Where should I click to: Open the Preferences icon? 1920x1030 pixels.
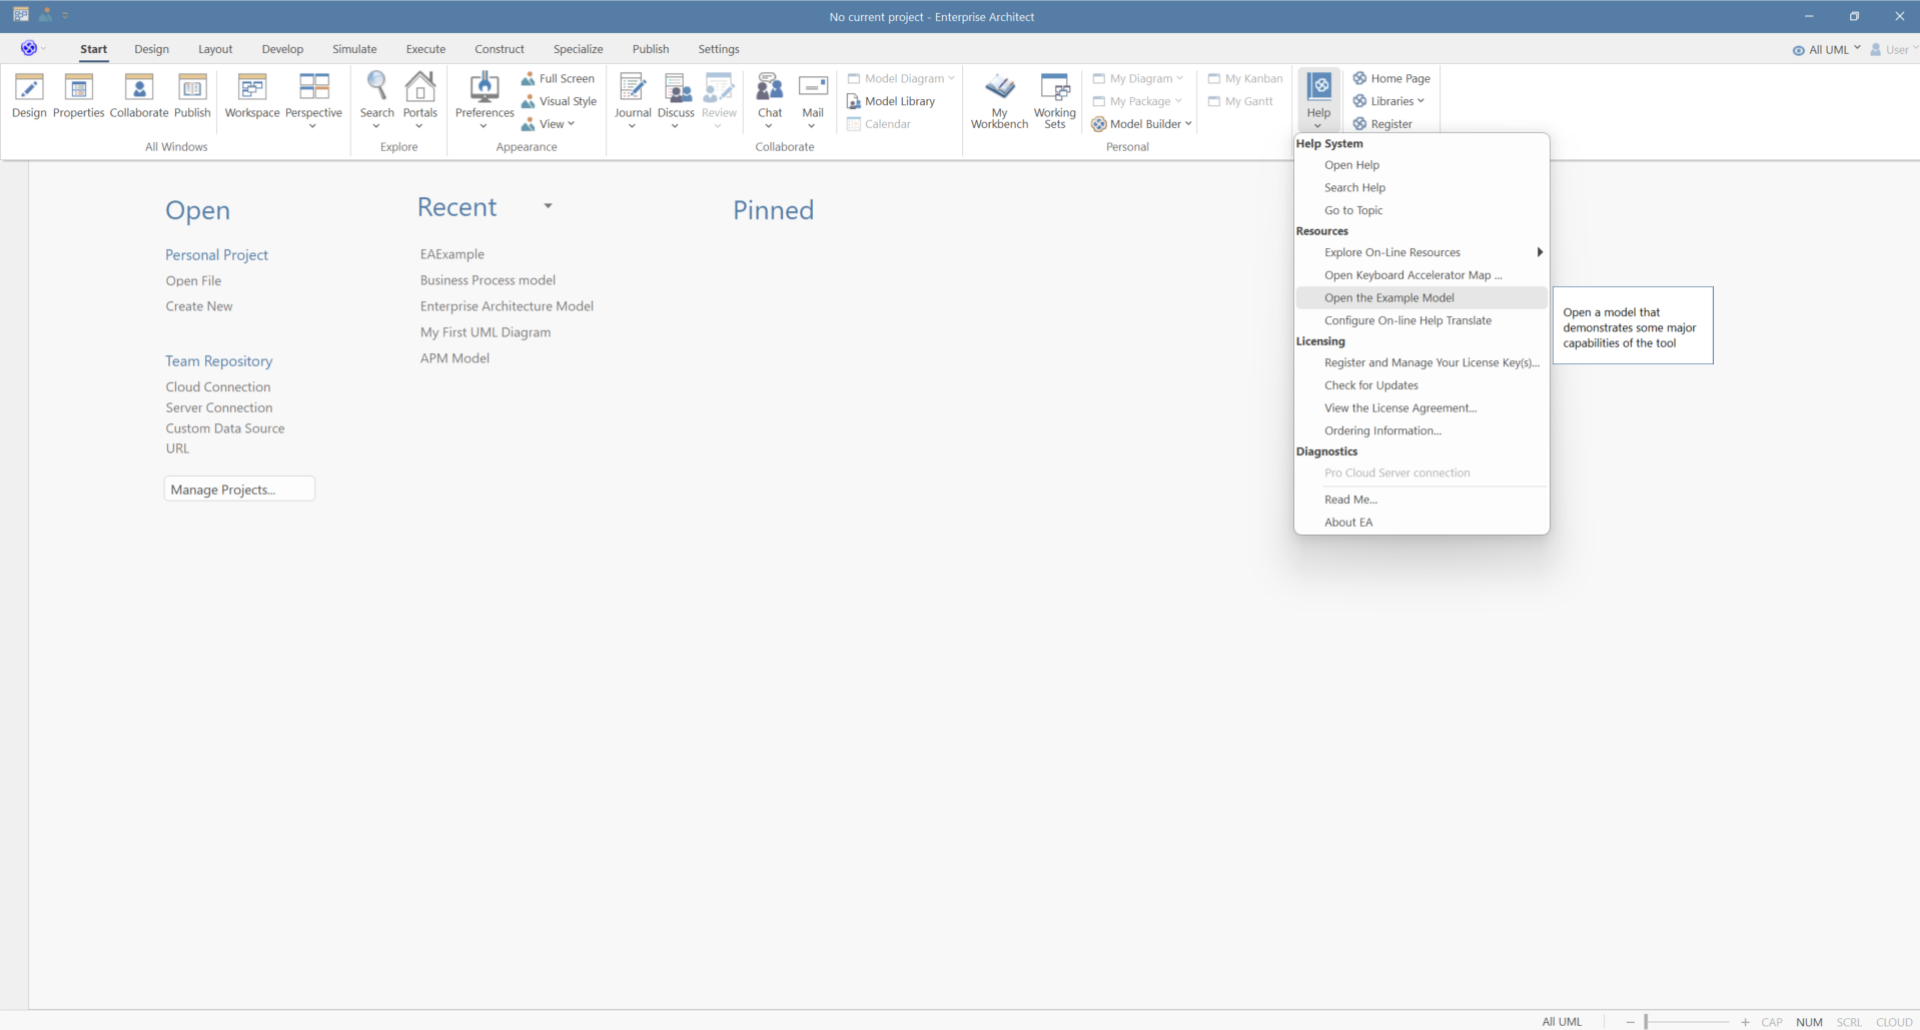[485, 88]
